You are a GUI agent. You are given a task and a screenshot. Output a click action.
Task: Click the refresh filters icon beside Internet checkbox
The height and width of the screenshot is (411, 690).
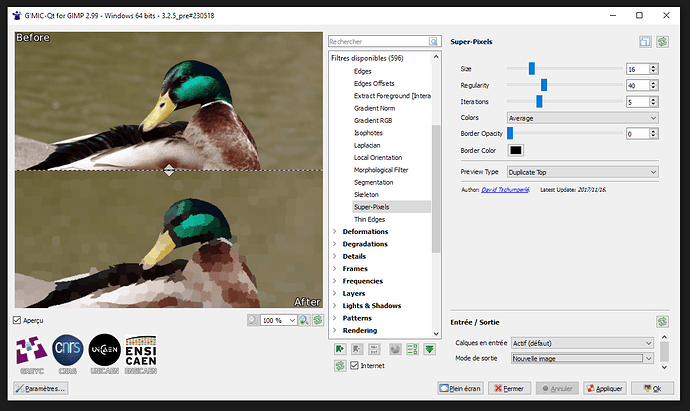click(x=340, y=366)
